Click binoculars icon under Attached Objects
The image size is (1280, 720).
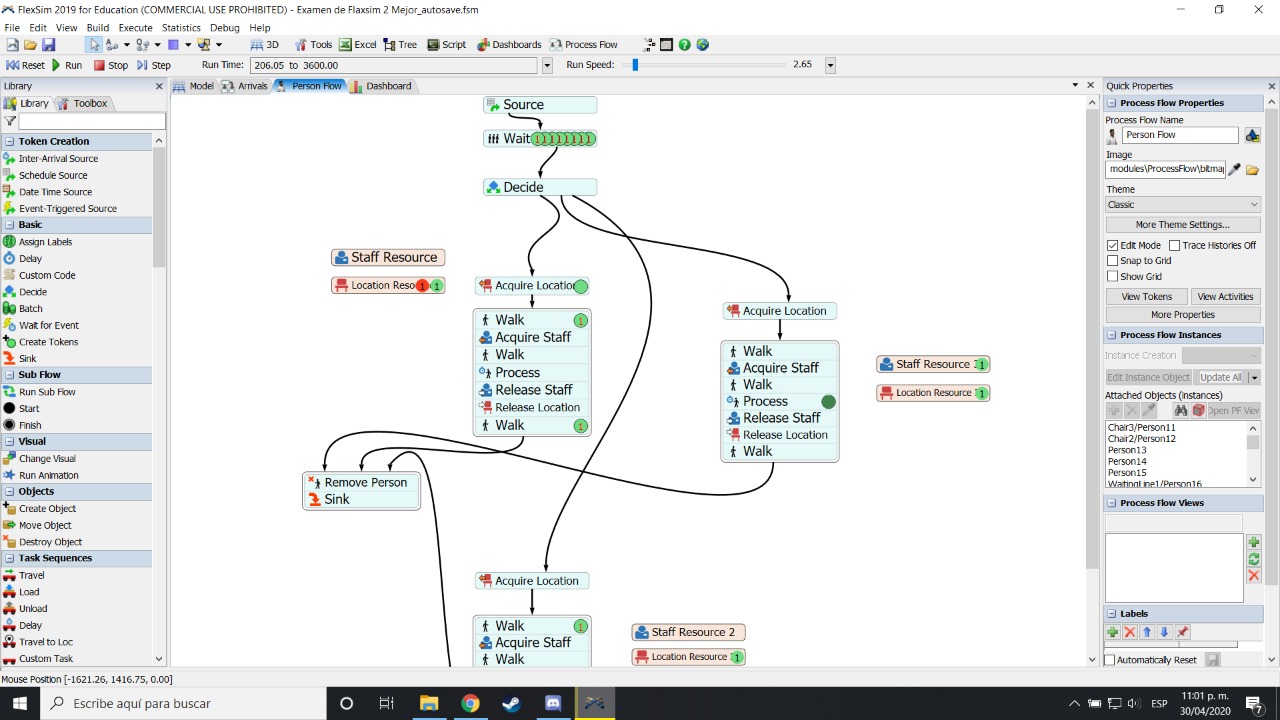(1181, 411)
